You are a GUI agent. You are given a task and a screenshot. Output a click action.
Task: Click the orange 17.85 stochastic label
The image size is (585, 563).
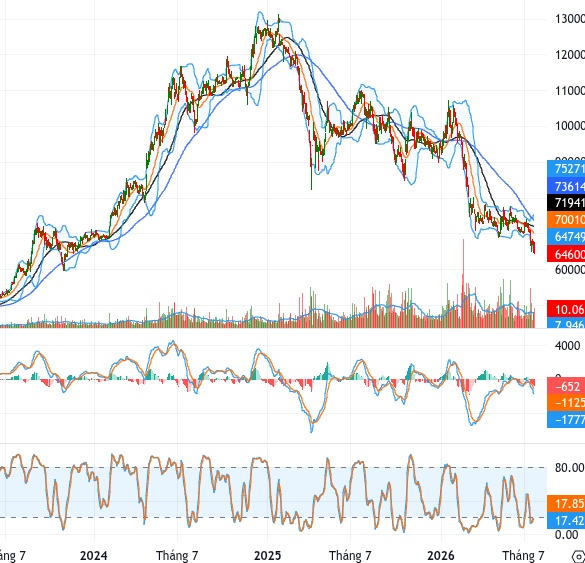point(566,504)
